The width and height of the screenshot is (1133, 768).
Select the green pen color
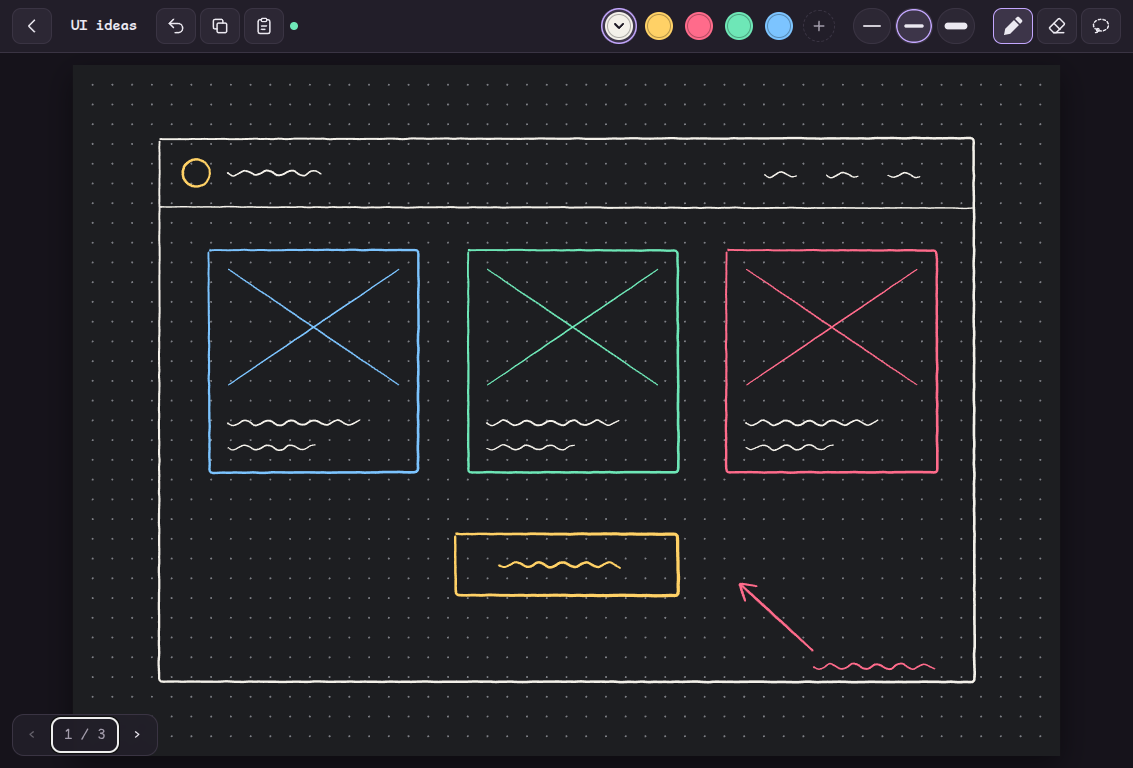[738, 26]
